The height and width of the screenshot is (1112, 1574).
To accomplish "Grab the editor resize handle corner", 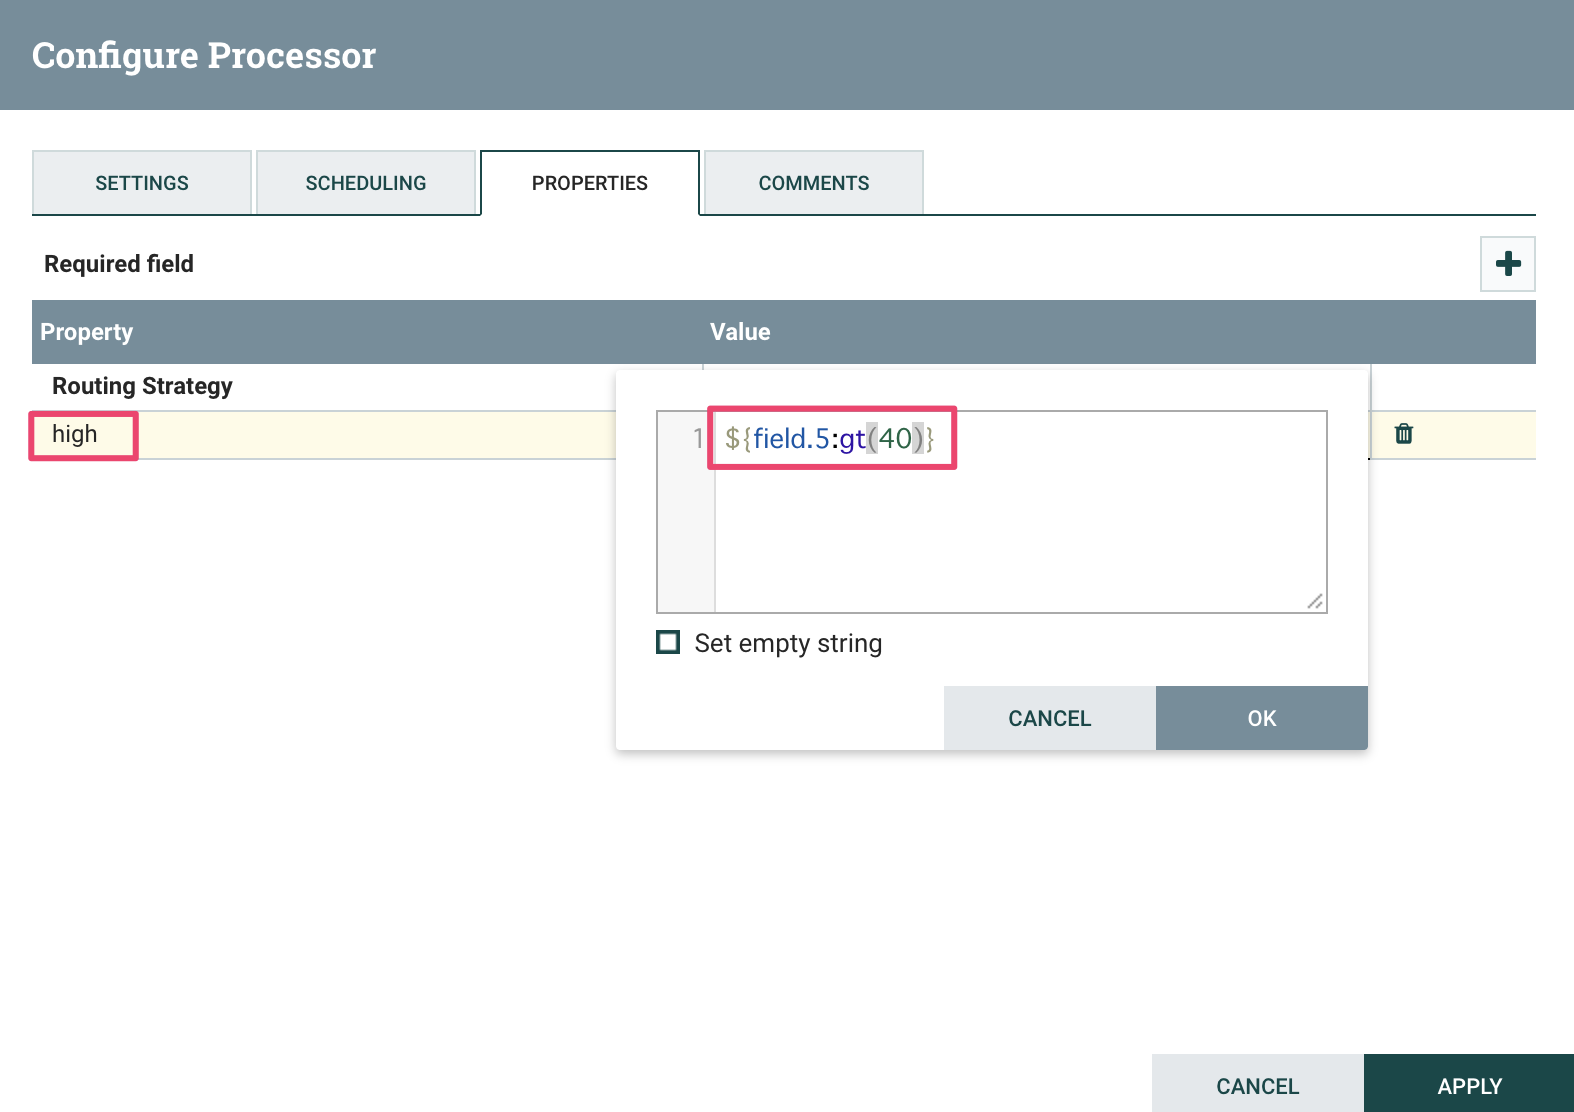I will 1315,601.
